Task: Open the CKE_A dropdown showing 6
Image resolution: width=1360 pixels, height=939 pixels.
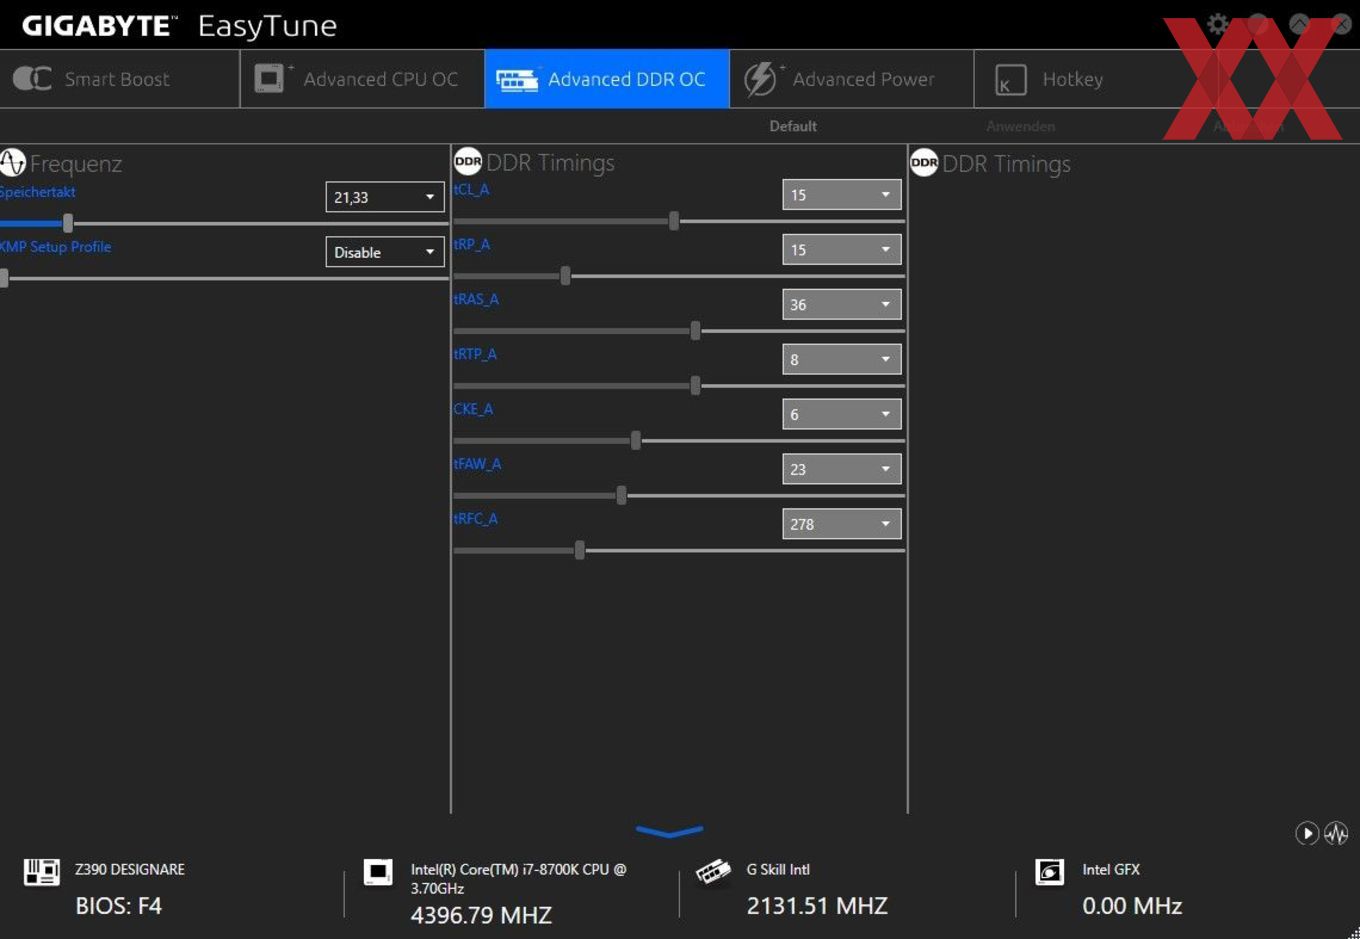Action: click(841, 414)
